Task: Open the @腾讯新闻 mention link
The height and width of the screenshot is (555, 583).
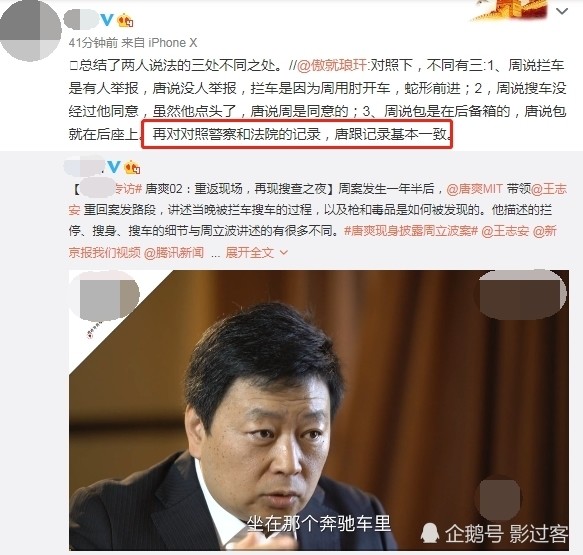Action: coord(174,253)
